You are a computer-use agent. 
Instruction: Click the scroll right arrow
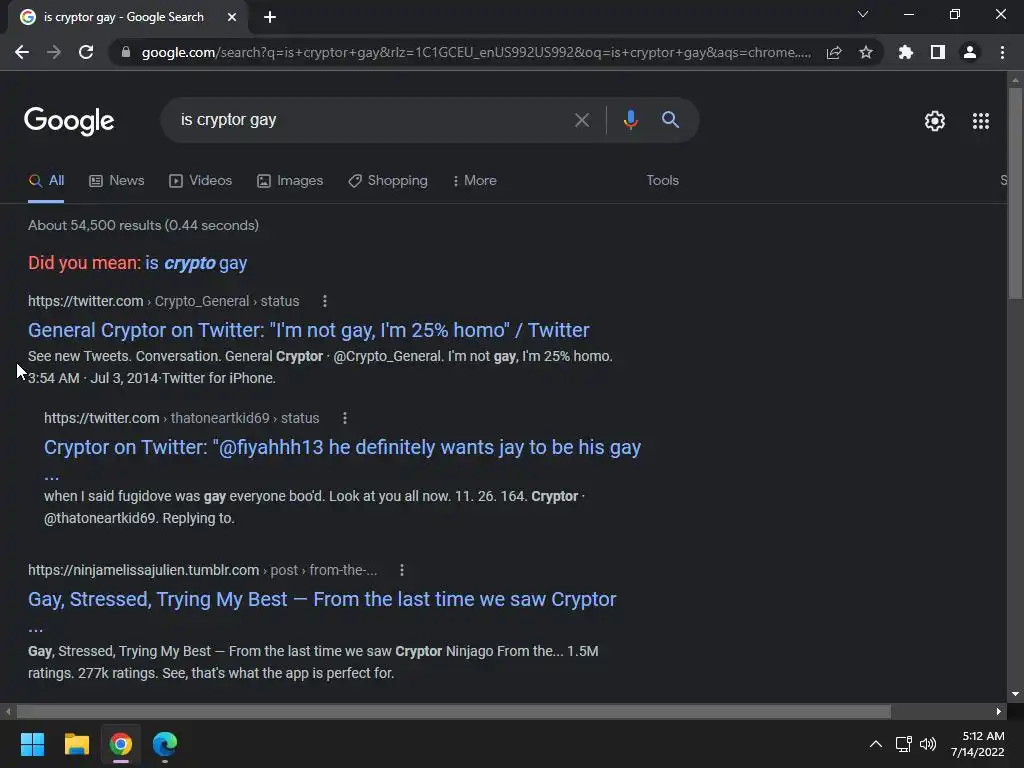pos(999,711)
